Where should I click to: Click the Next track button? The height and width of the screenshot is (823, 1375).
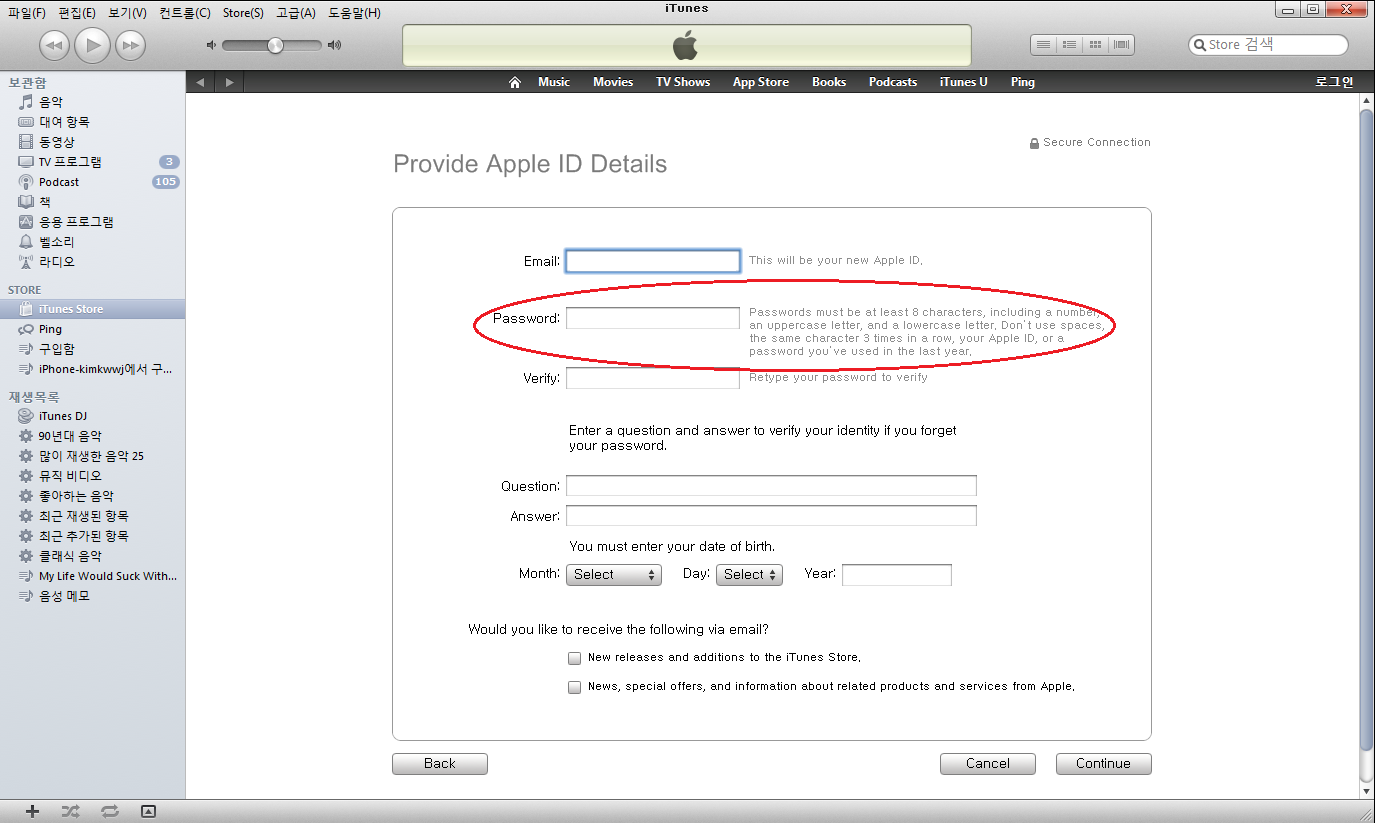(130, 45)
